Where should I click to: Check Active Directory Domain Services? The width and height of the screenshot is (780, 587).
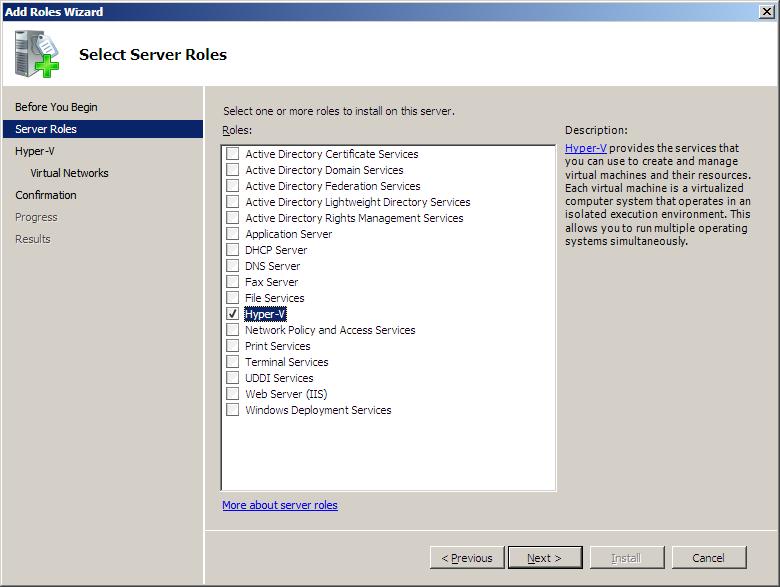coord(232,170)
